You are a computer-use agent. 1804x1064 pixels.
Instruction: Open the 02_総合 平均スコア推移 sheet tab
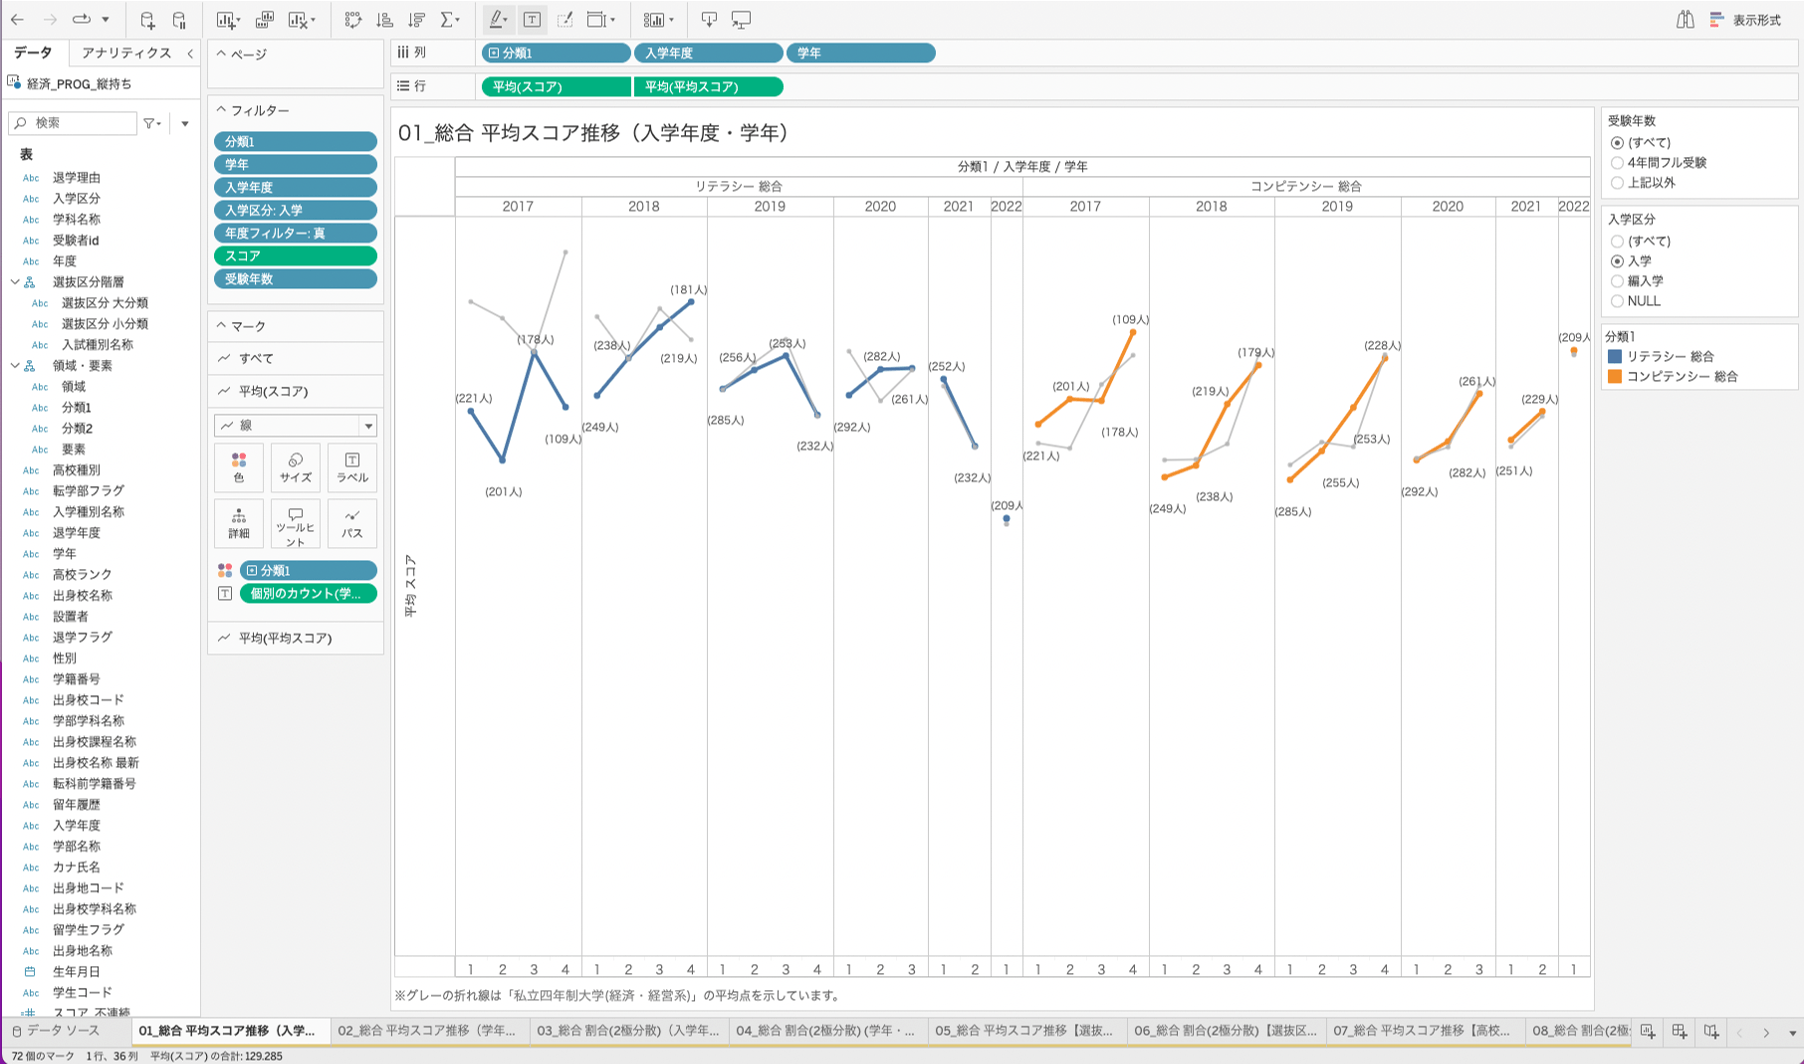click(427, 1031)
